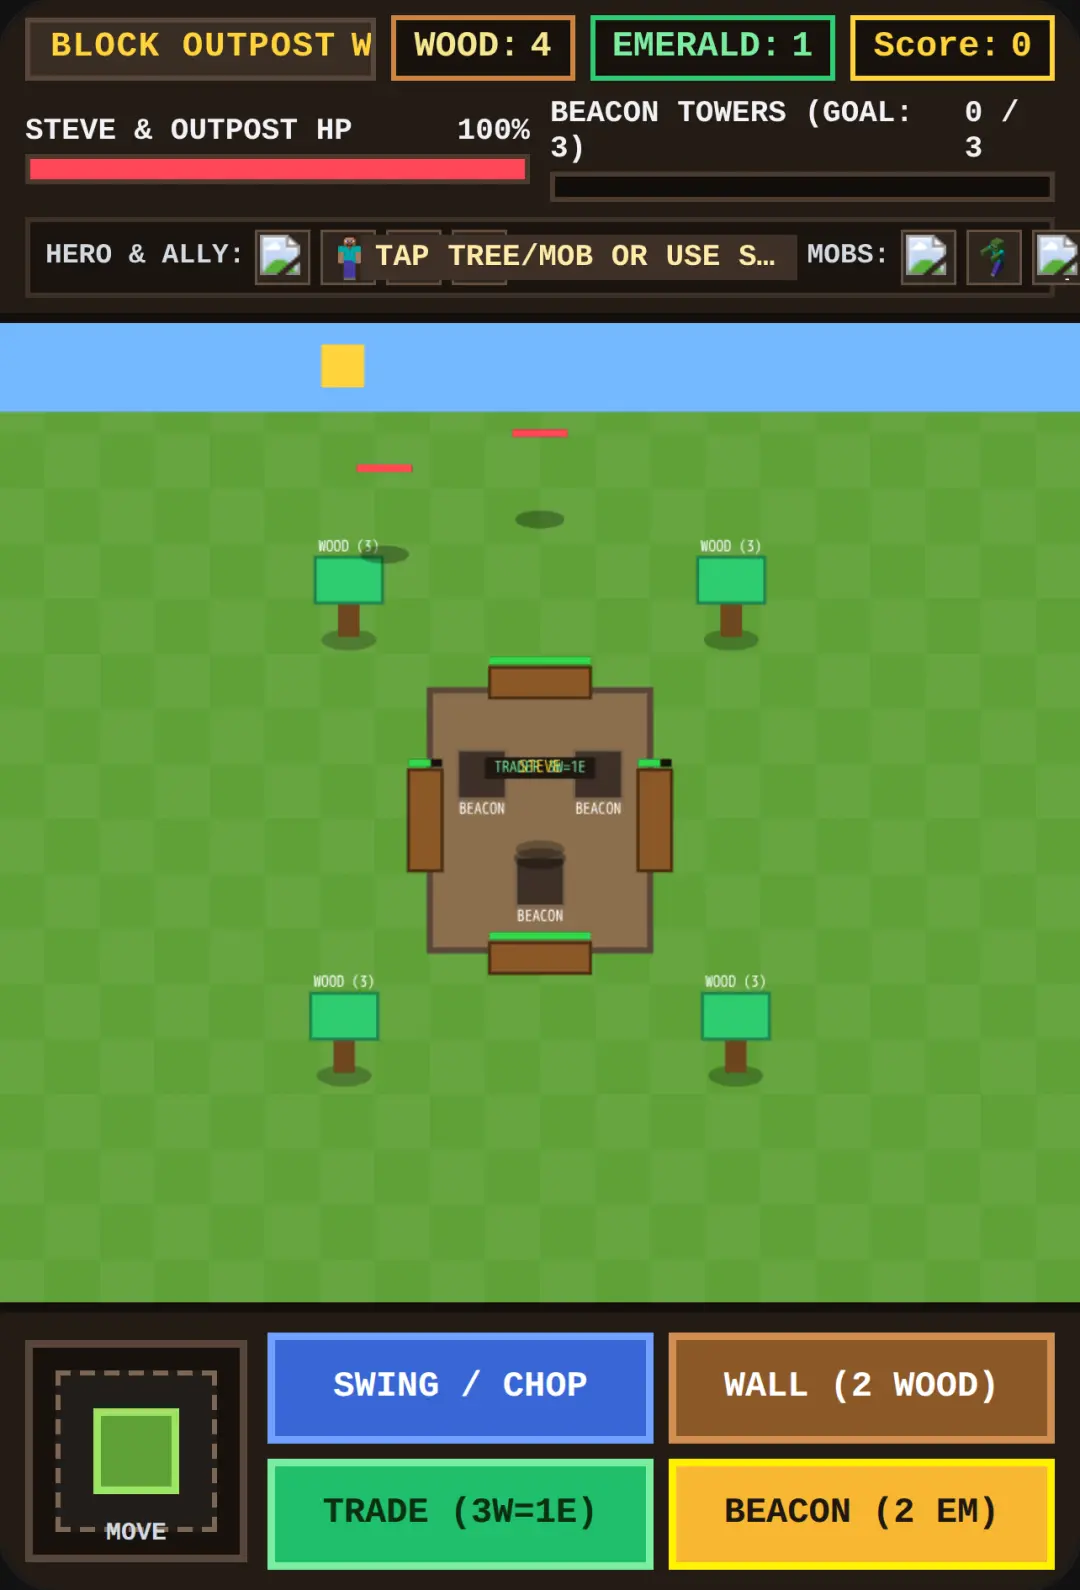Tap the outpost's top wooden wall

[x=540, y=682]
